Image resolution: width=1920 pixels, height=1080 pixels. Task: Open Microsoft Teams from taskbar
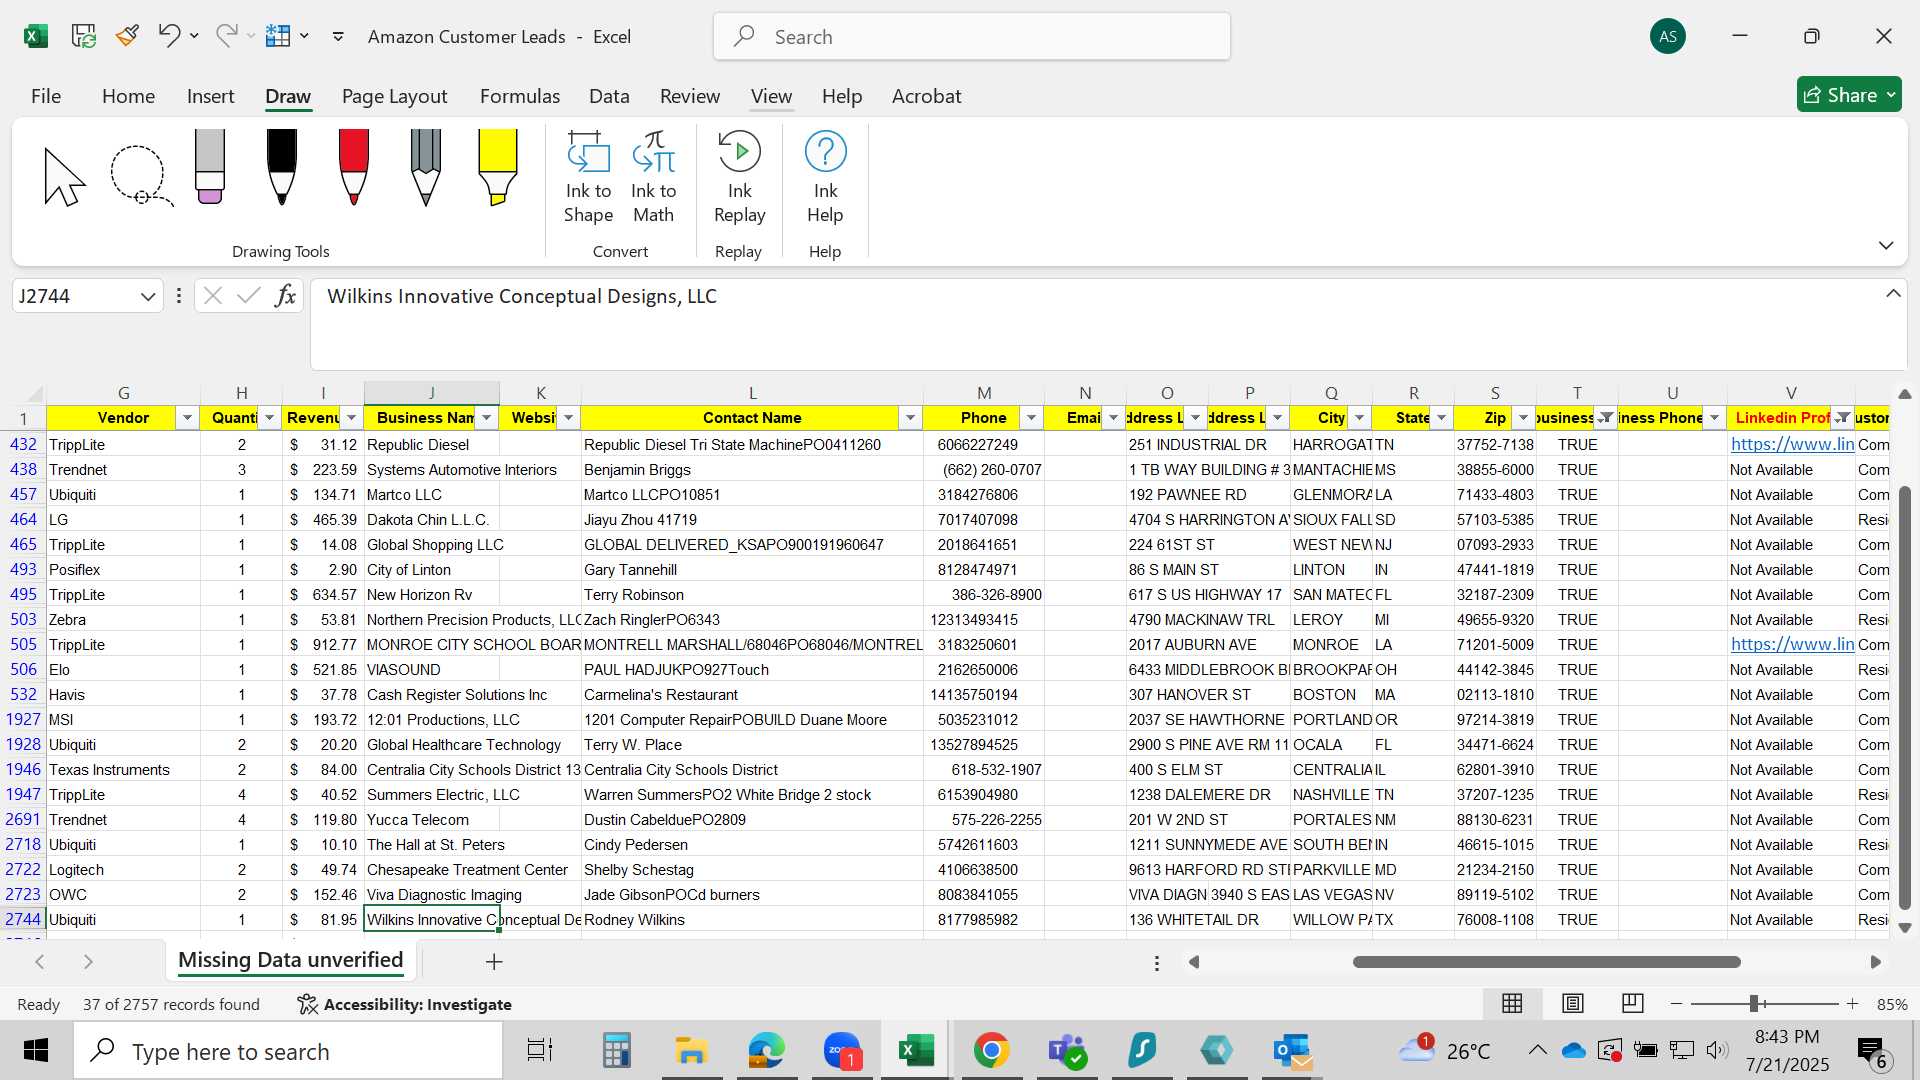(1067, 1051)
